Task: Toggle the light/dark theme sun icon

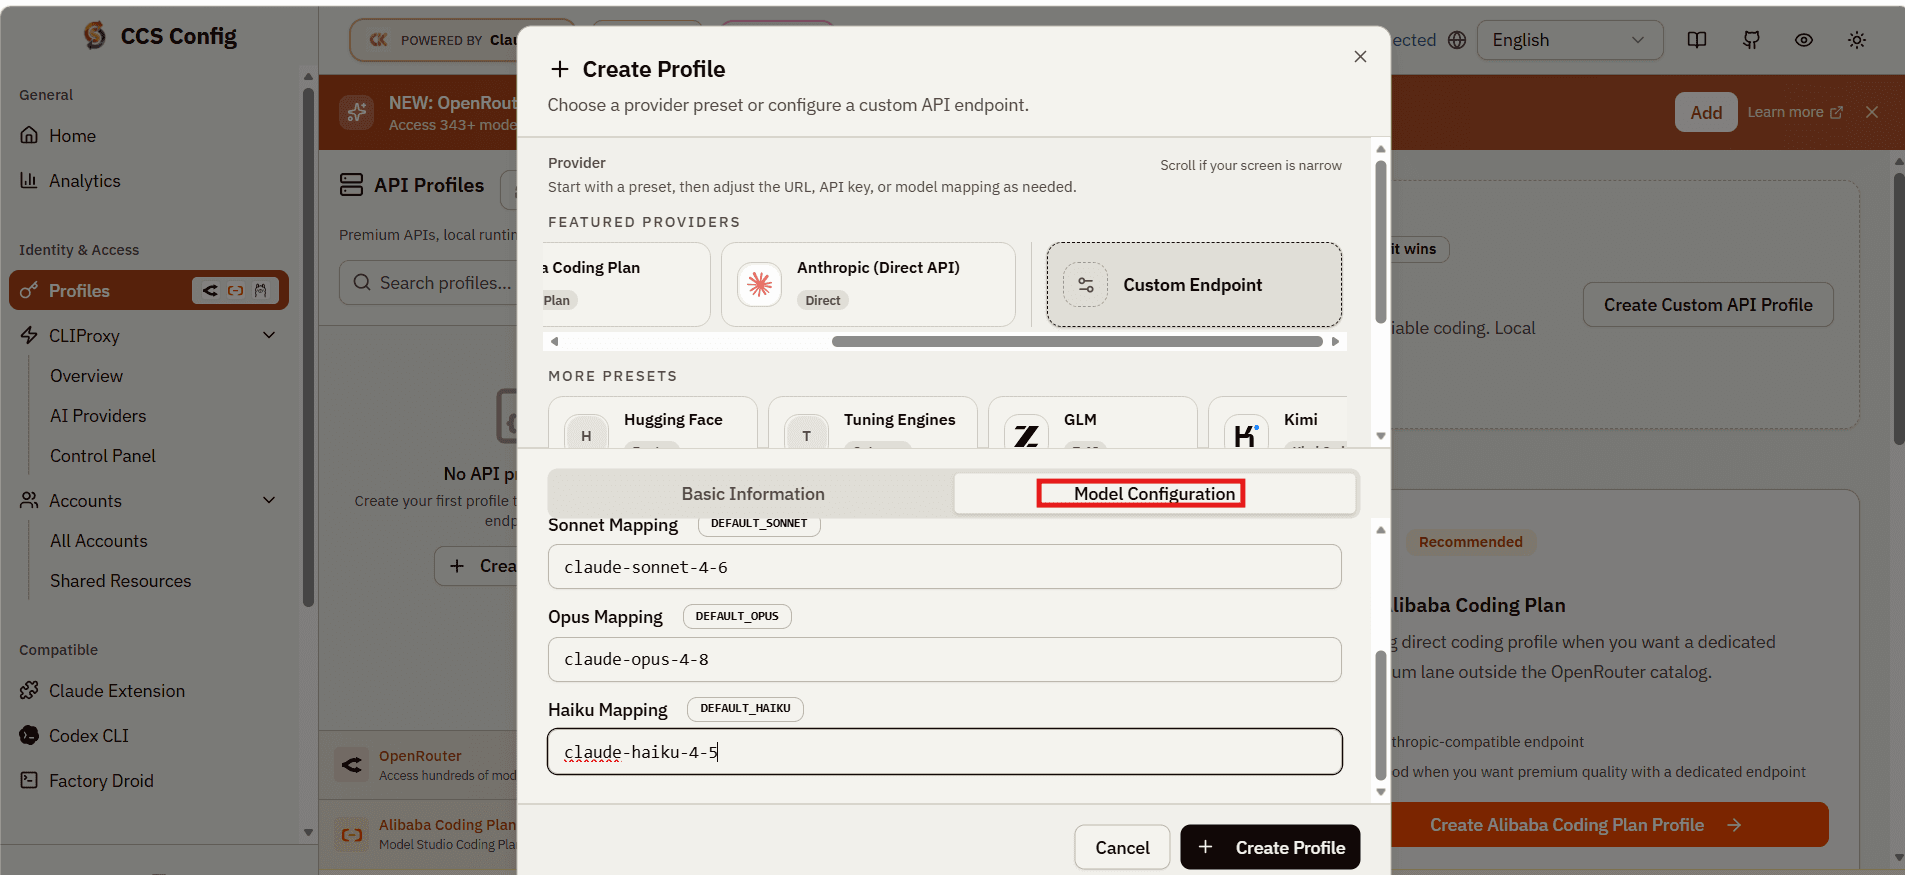Action: pyautogui.click(x=1857, y=40)
